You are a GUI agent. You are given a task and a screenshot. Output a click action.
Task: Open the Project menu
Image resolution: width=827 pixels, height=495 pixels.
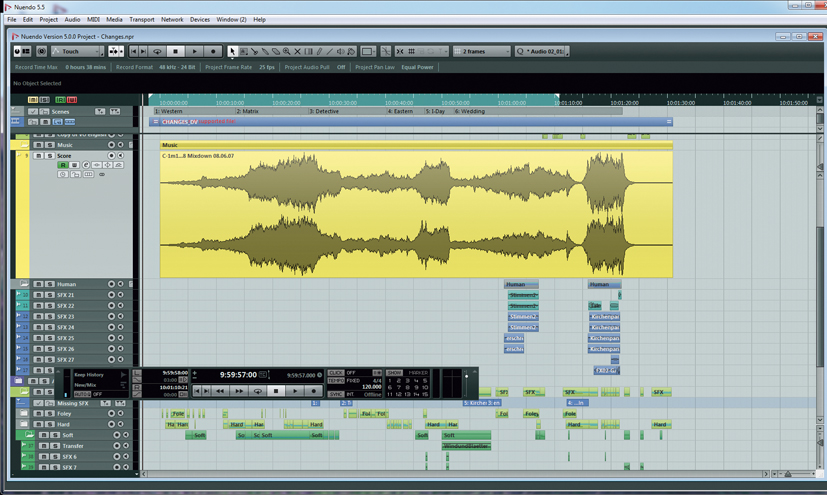coord(49,20)
